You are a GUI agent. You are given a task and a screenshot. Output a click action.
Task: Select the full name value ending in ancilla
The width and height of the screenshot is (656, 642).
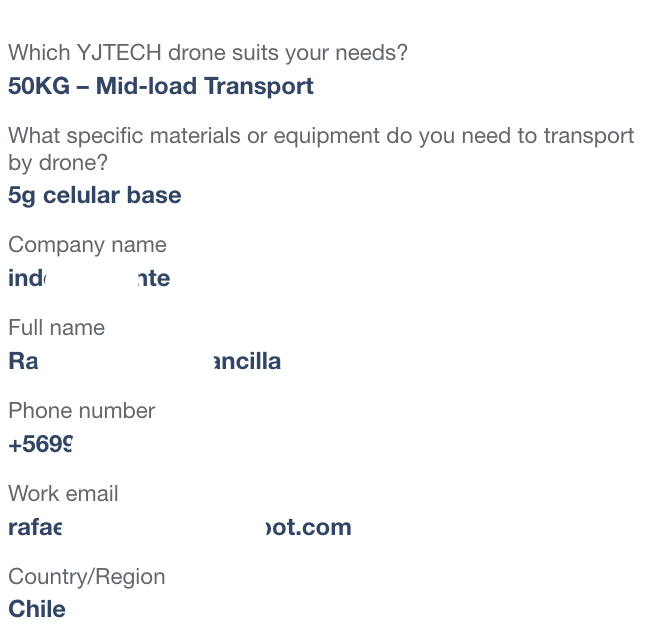pos(144,361)
